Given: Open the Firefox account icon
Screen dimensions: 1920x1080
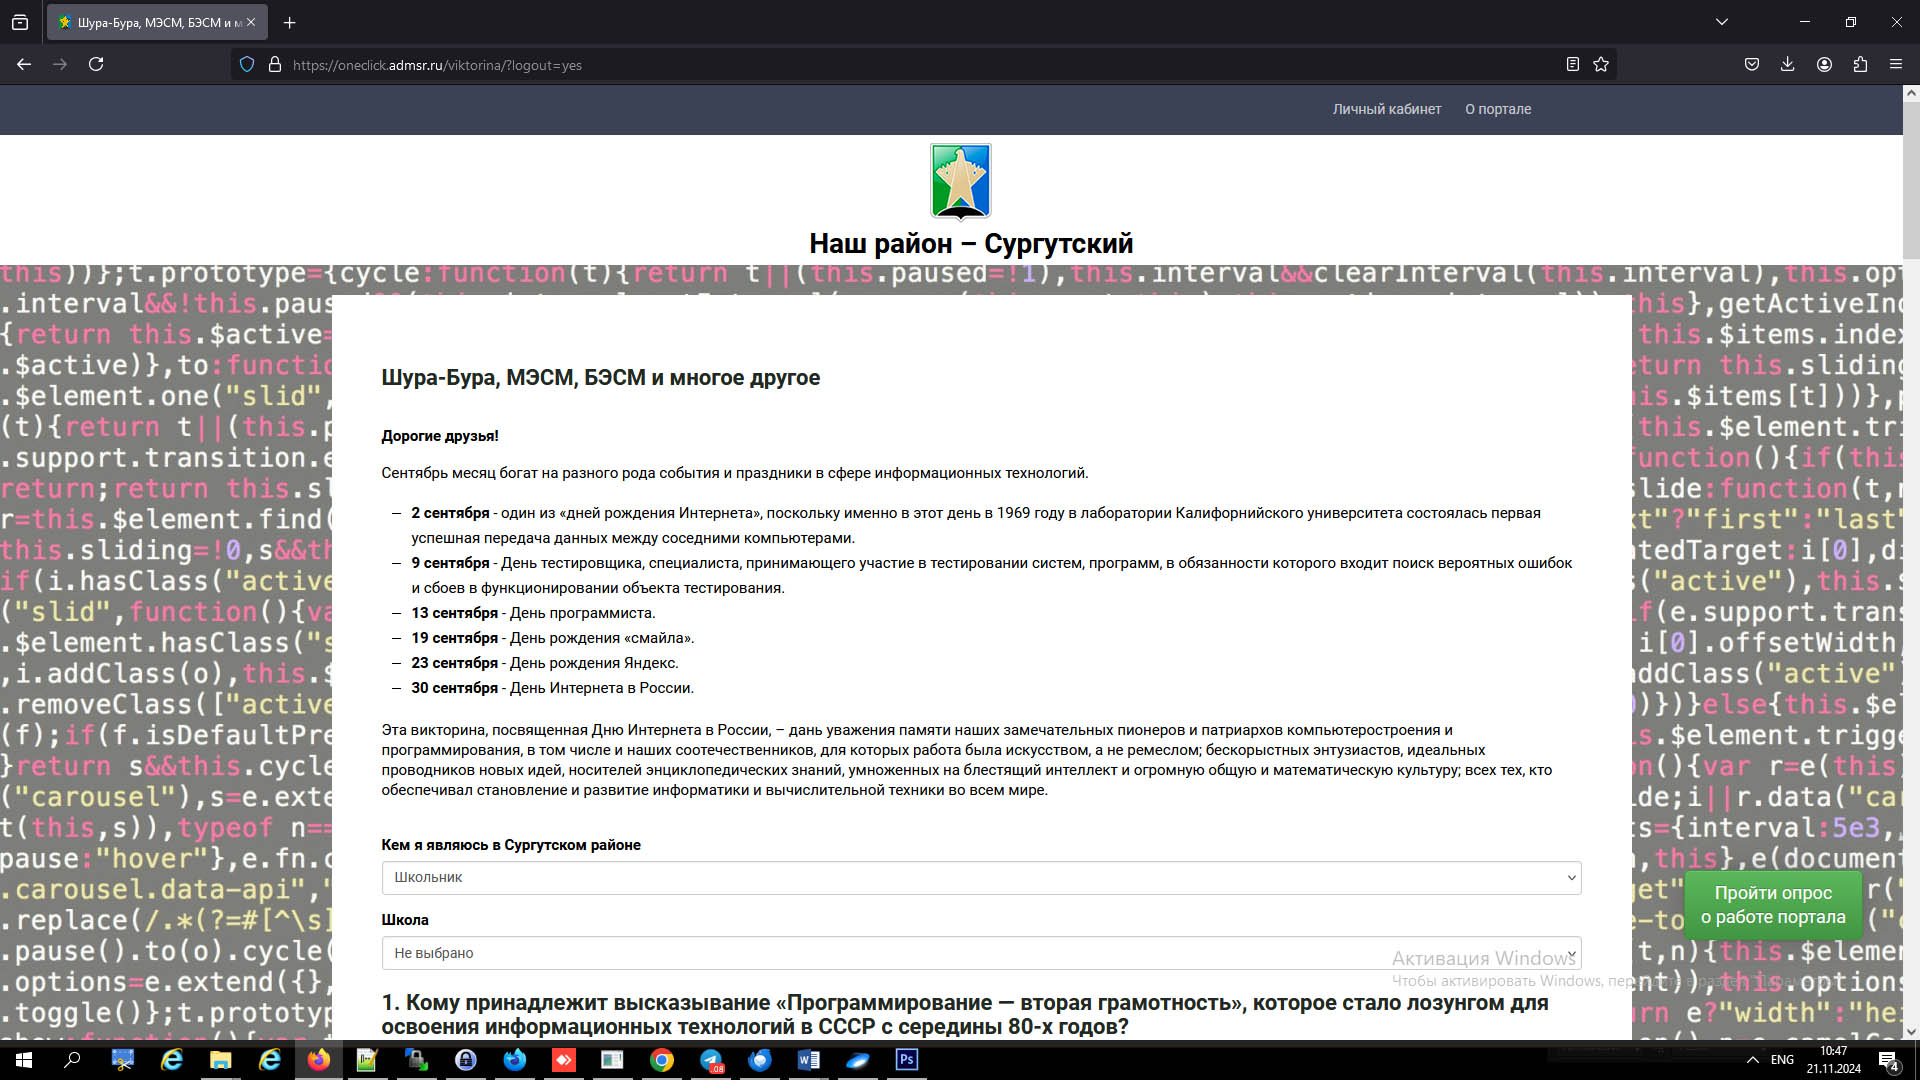Looking at the screenshot, I should pyautogui.click(x=1824, y=64).
